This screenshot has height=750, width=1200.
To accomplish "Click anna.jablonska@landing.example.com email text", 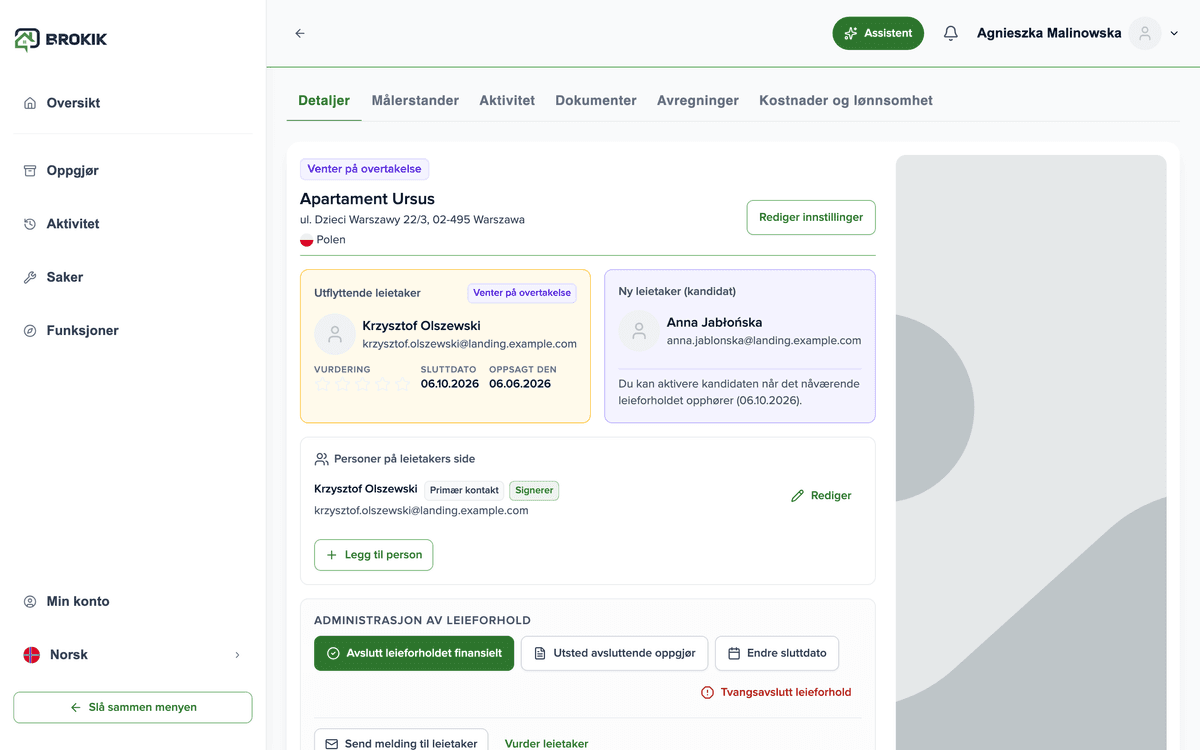I will (x=764, y=340).
